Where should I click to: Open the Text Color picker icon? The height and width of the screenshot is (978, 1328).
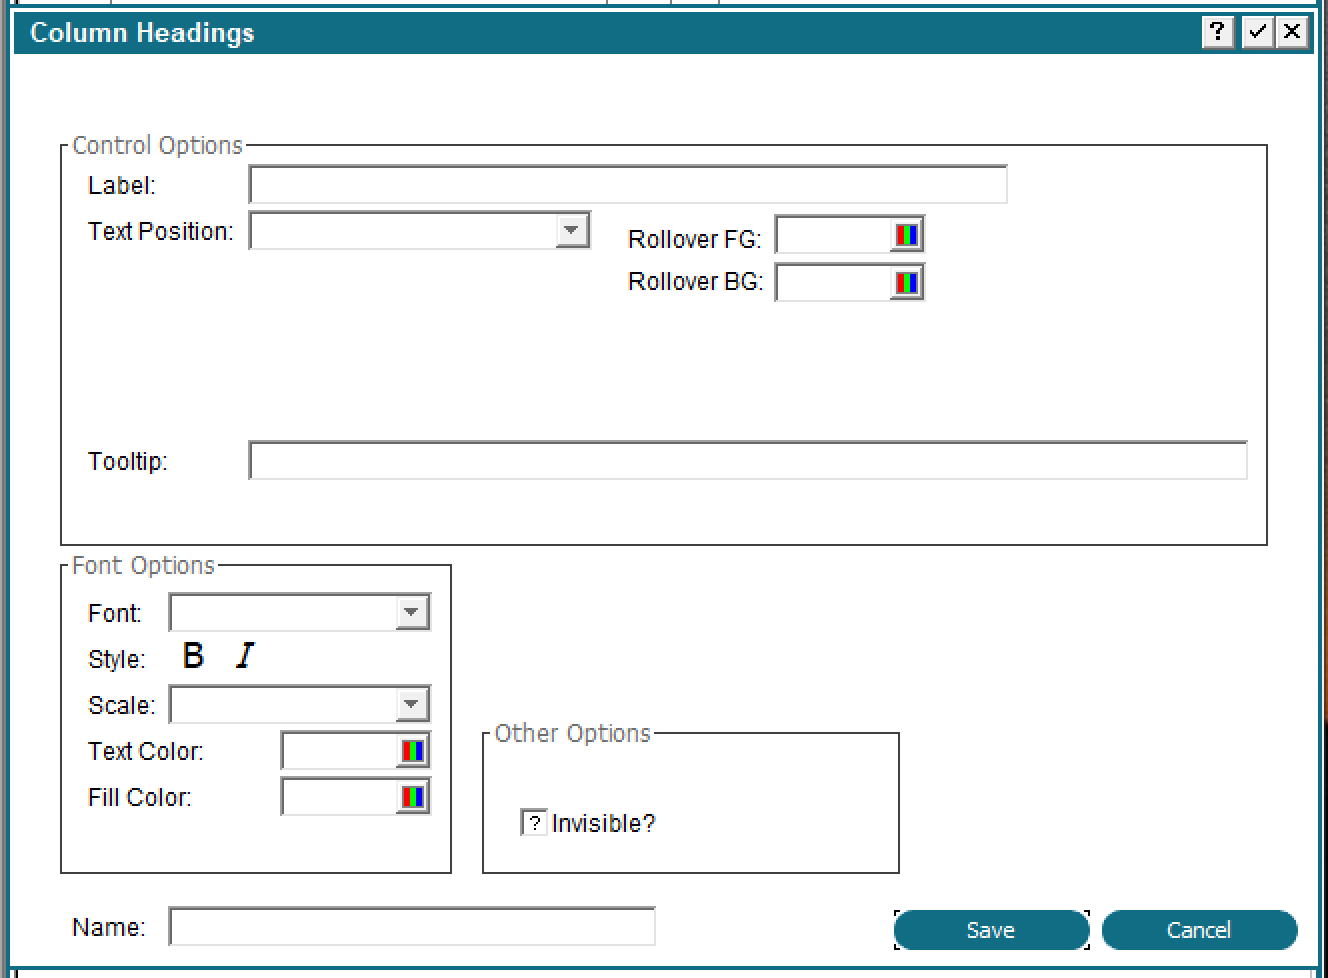[x=412, y=751]
